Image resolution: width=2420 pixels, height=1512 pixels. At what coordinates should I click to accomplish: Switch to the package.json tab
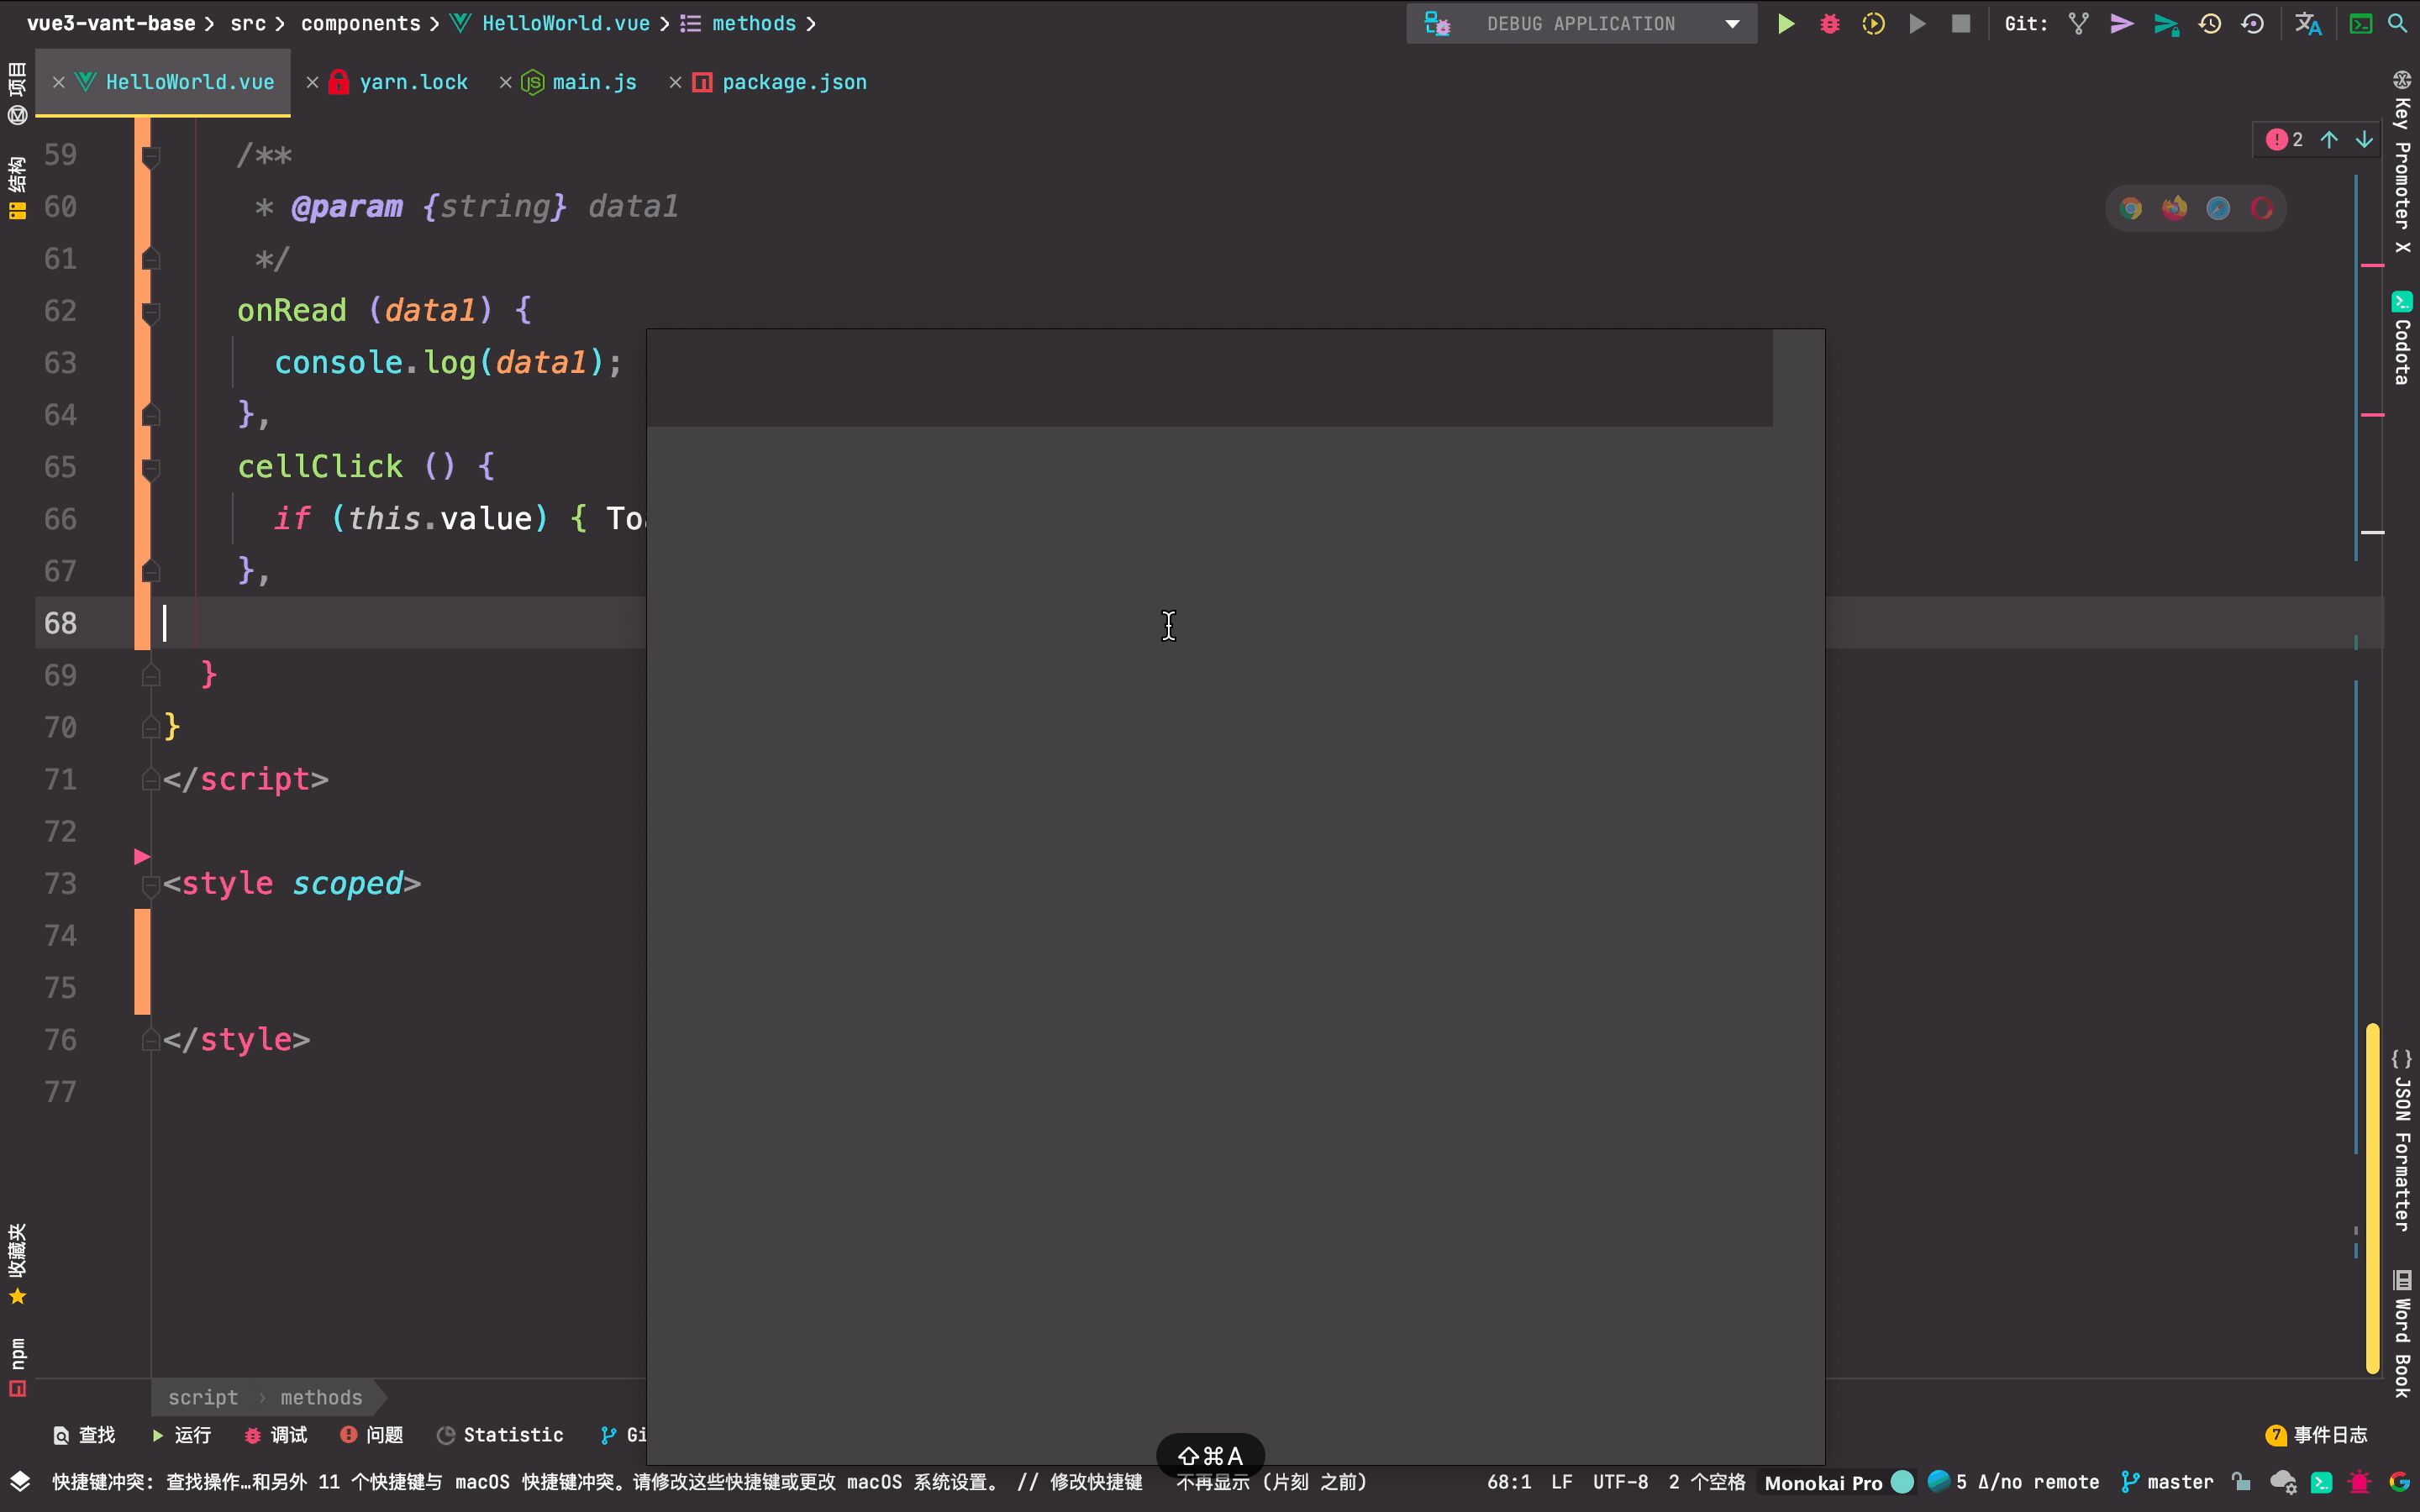click(x=793, y=82)
